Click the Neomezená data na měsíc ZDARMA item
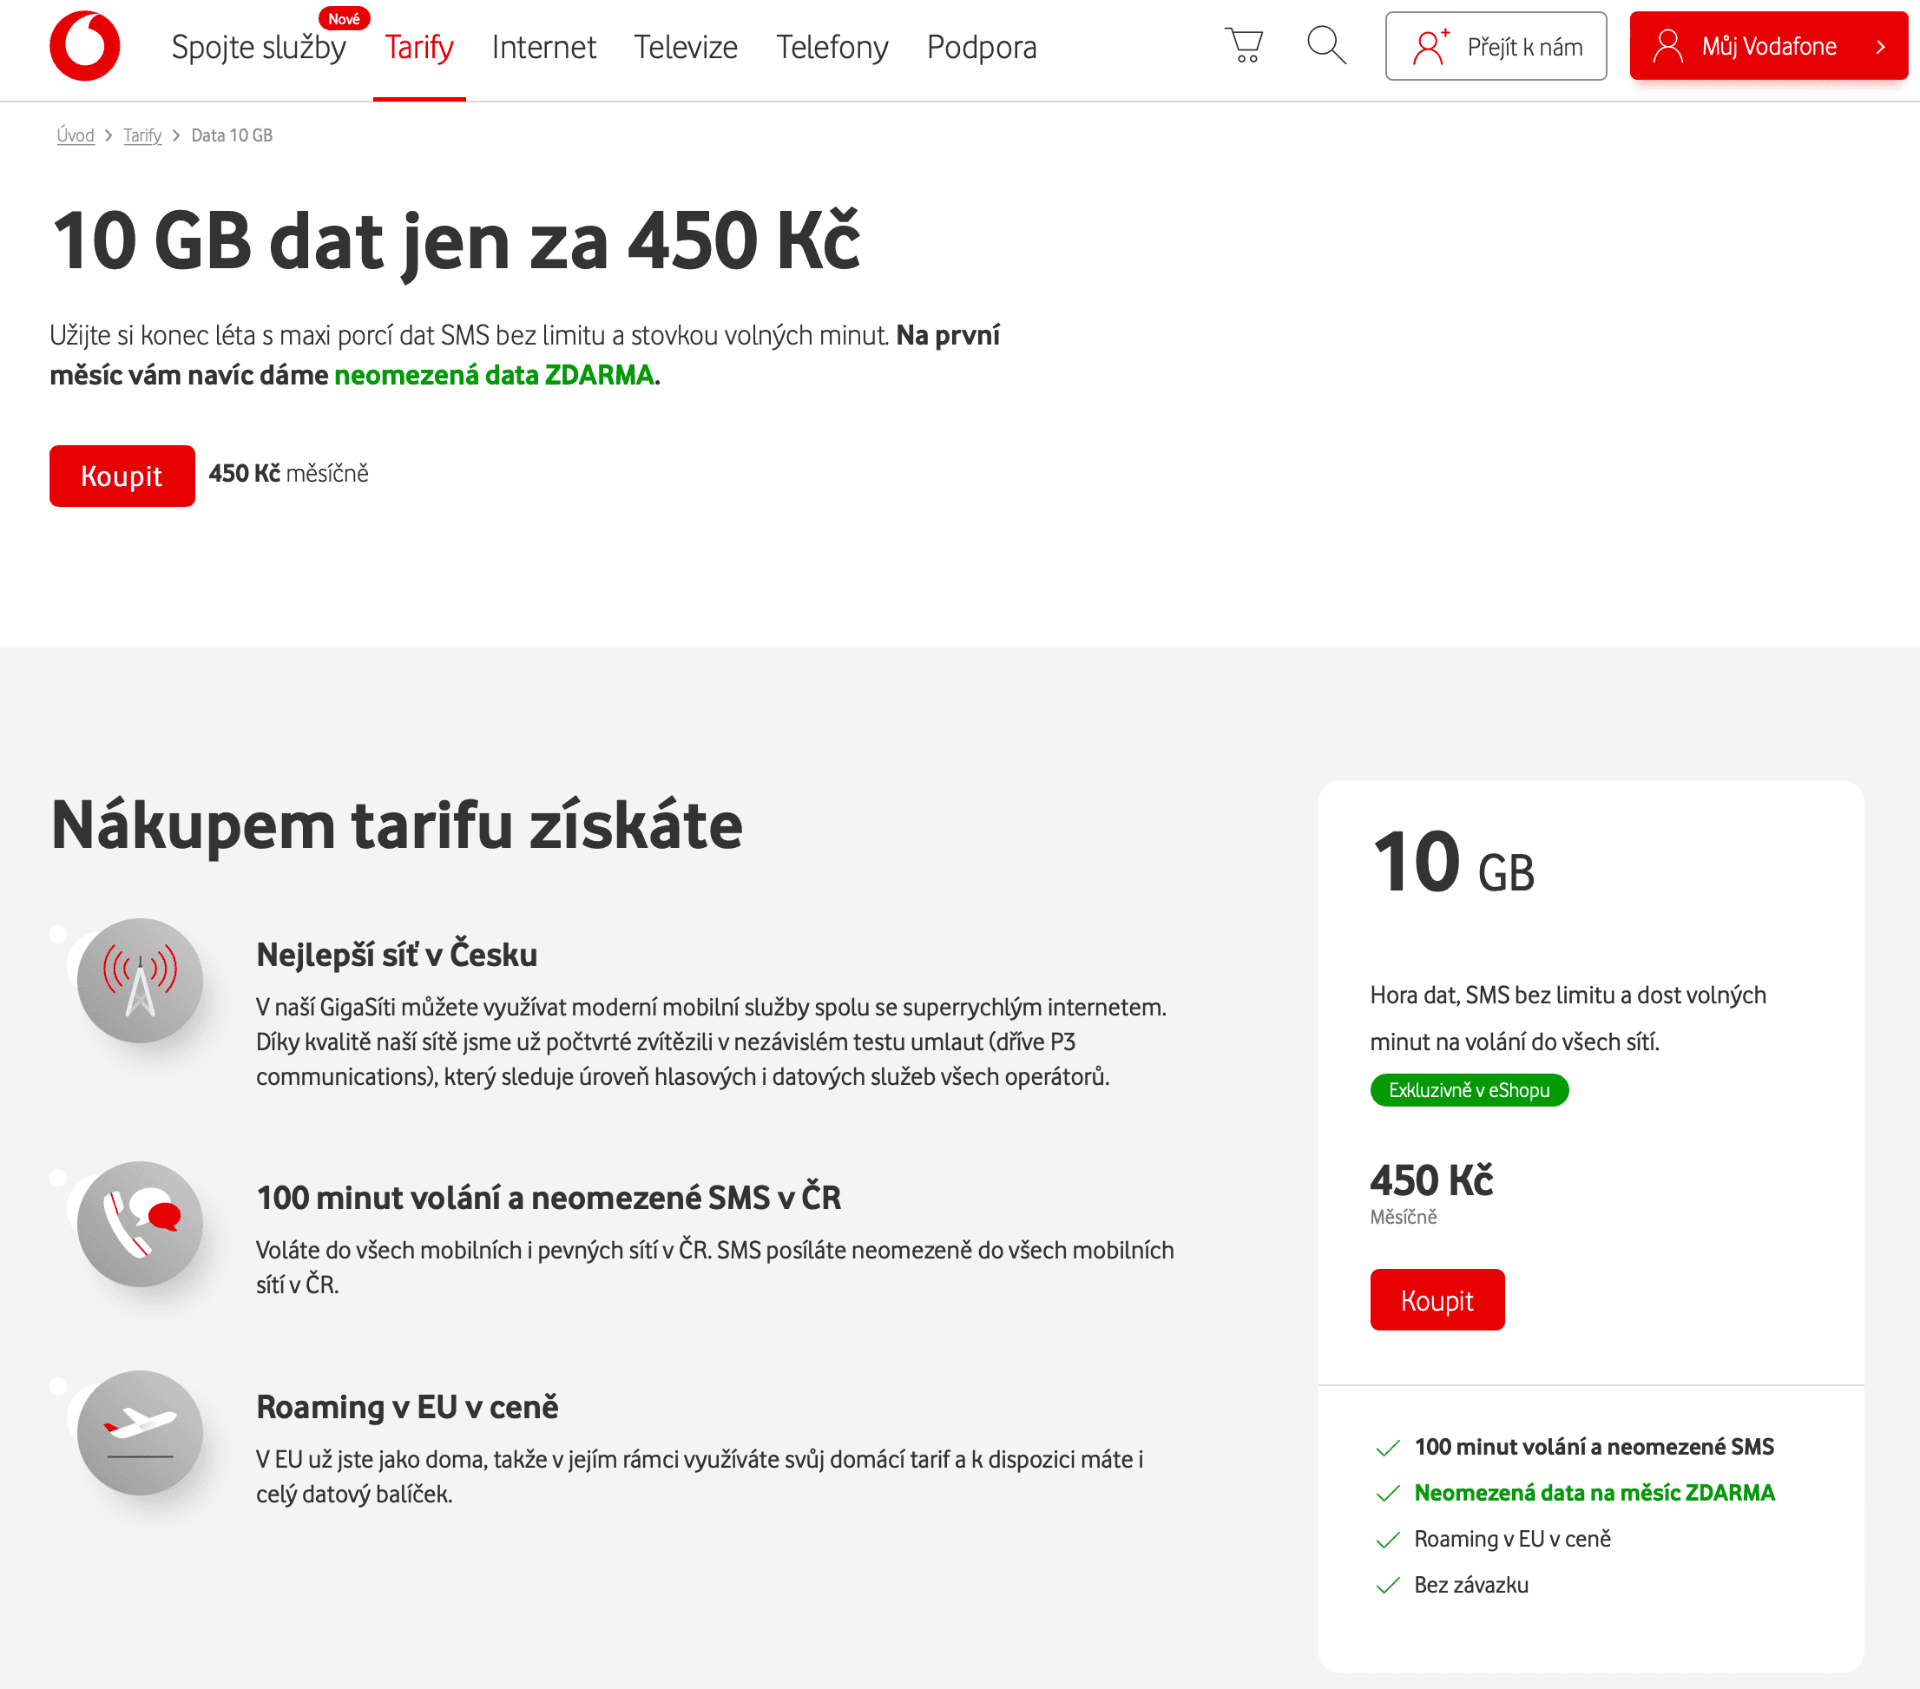 click(x=1594, y=1492)
